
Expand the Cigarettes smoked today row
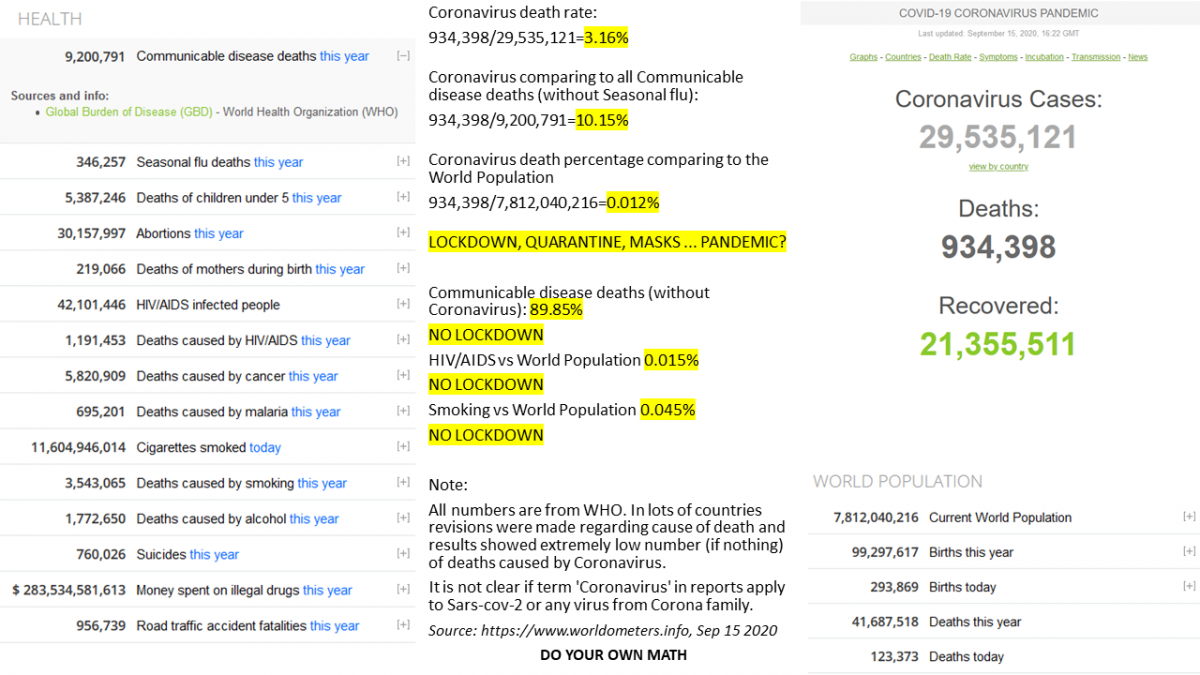[403, 447]
